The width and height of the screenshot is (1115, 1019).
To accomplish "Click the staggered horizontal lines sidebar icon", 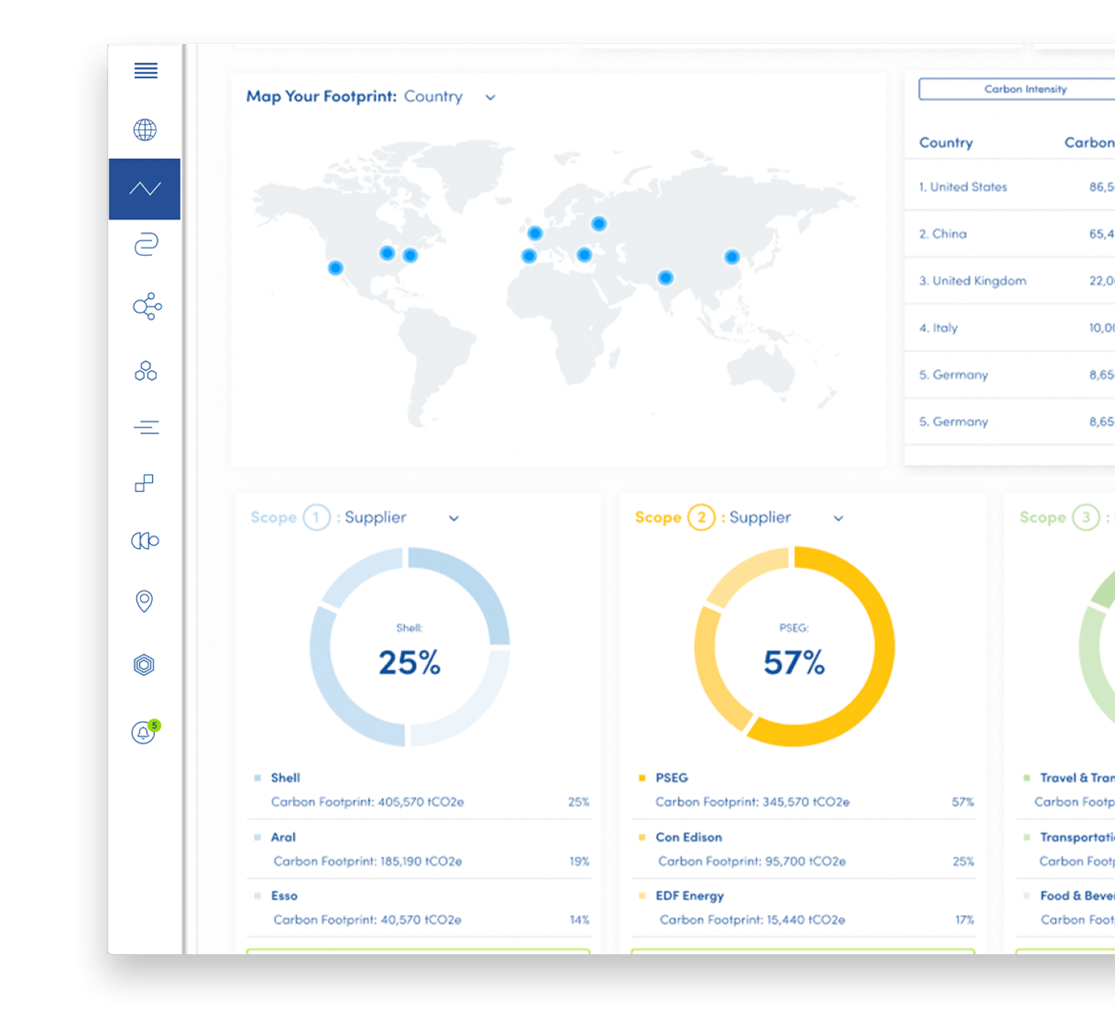I will pos(146,427).
